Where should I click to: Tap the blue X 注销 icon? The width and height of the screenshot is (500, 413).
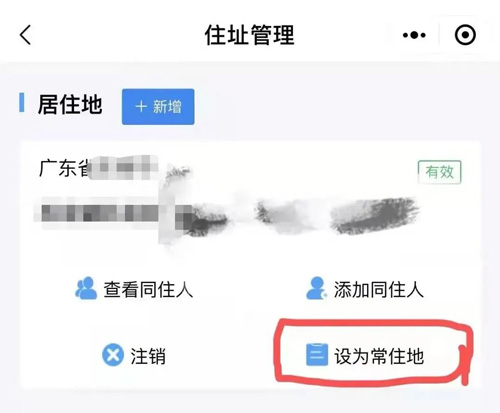[113, 355]
